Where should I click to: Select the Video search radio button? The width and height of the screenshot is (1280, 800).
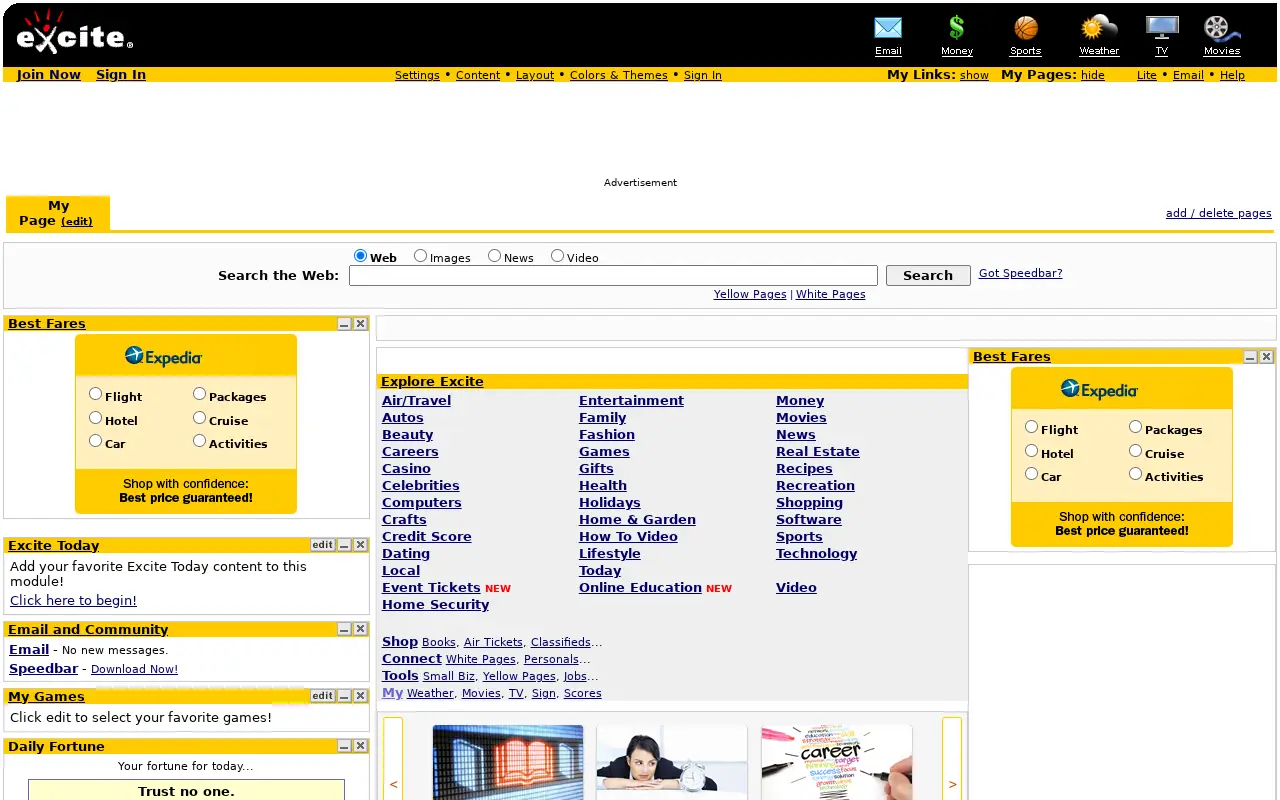click(x=558, y=256)
